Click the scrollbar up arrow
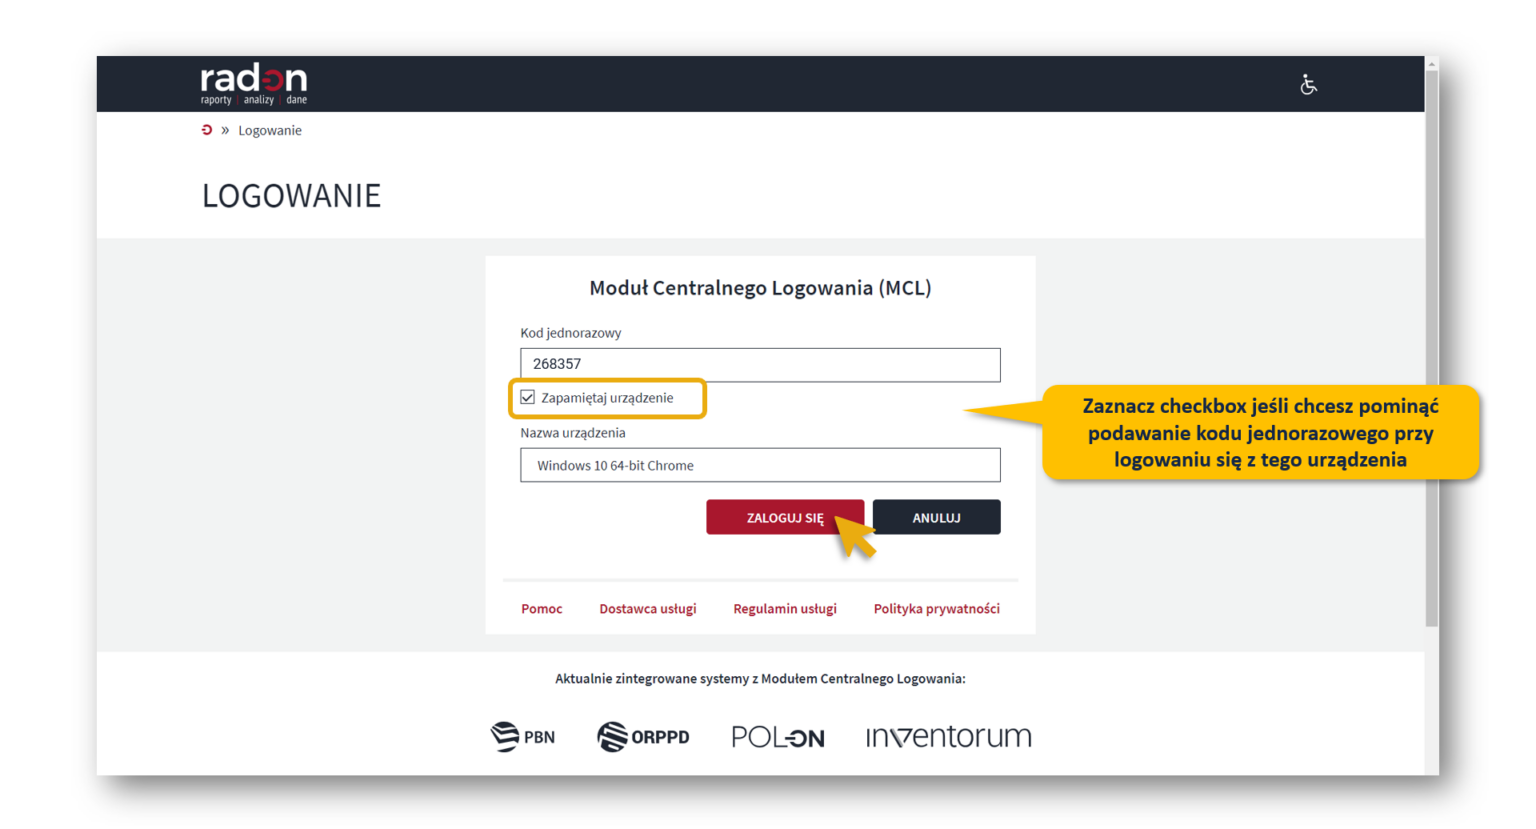 pyautogui.click(x=1432, y=64)
